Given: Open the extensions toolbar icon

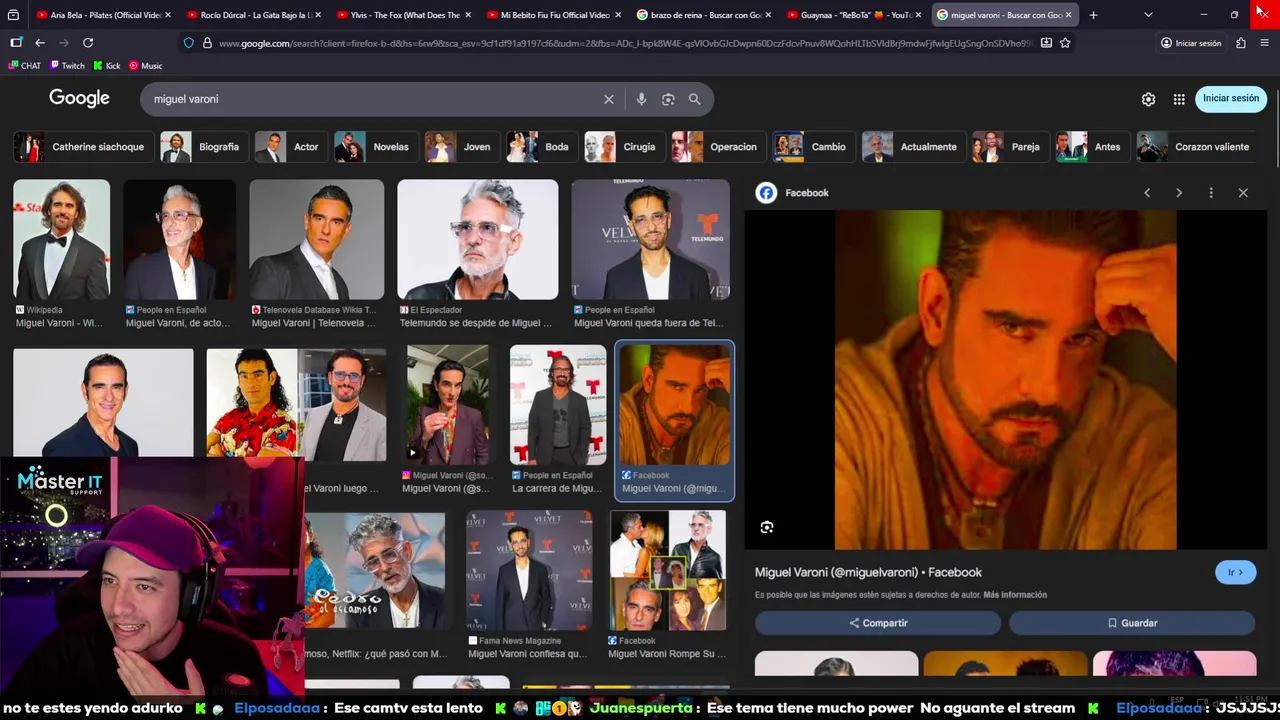Looking at the screenshot, I should [1241, 43].
